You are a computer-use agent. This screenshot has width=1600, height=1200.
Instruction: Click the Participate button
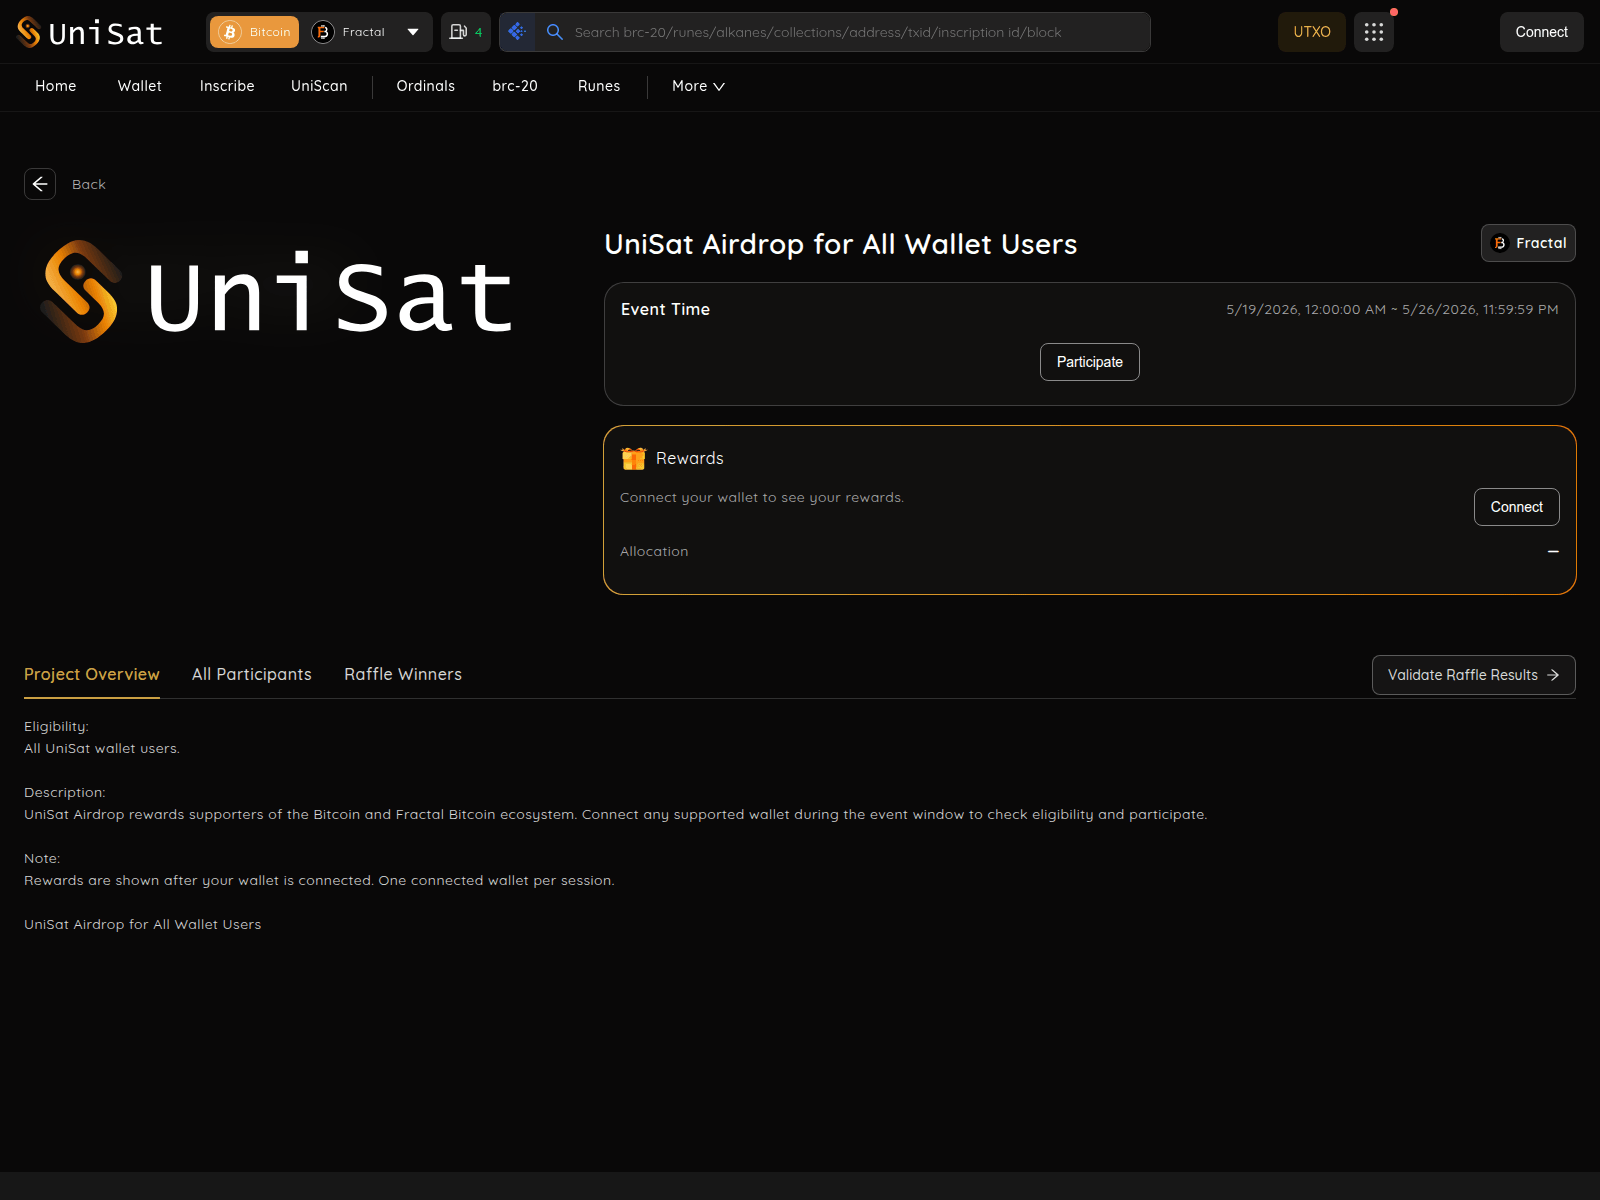coord(1090,362)
